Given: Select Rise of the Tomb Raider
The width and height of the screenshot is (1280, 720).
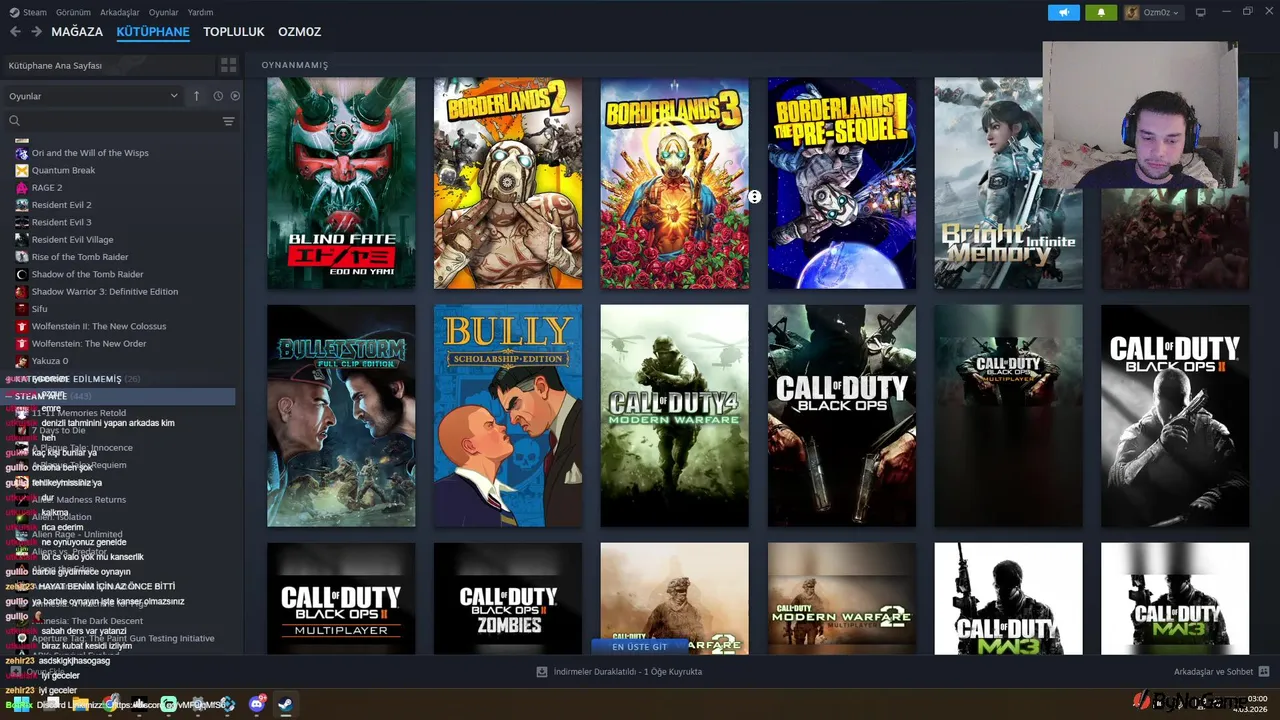Looking at the screenshot, I should [x=80, y=257].
